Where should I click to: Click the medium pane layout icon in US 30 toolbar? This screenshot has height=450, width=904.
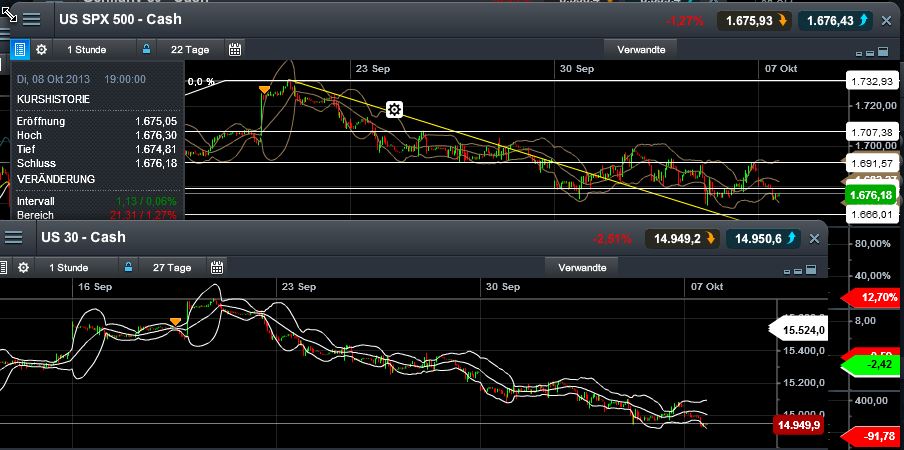pyautogui.click(x=798, y=271)
